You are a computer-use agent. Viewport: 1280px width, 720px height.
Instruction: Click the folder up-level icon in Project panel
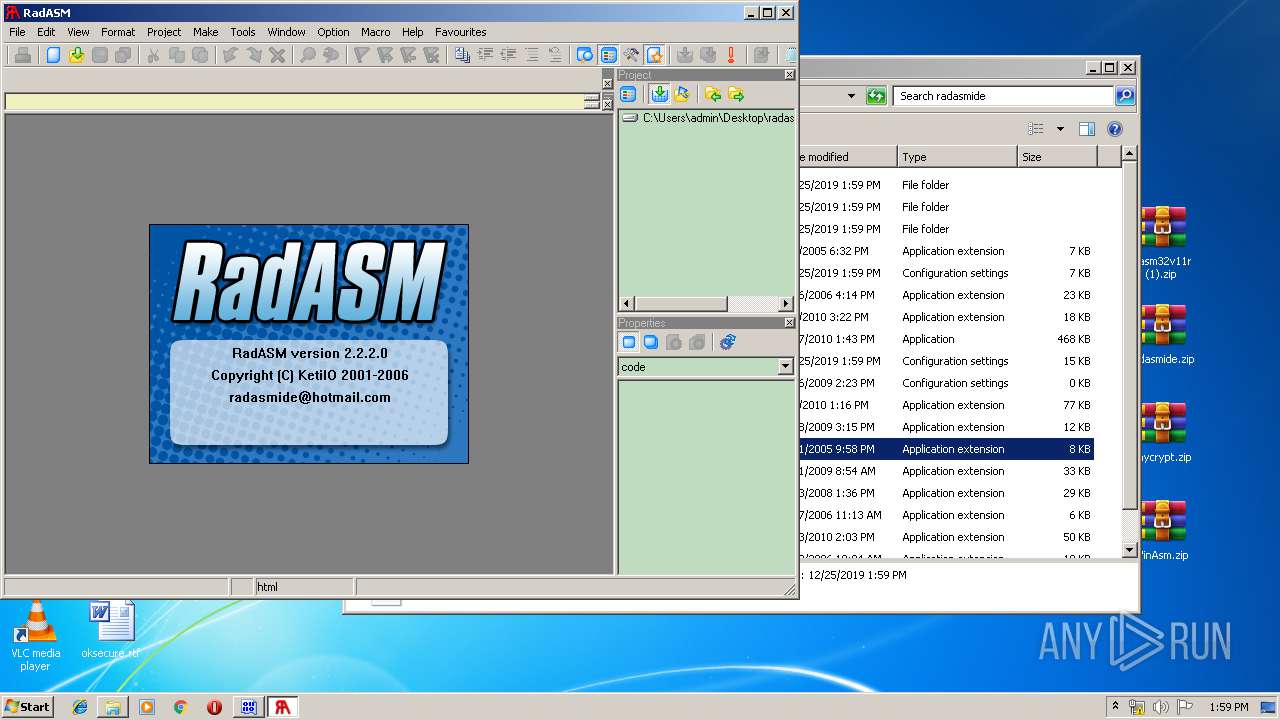713,94
